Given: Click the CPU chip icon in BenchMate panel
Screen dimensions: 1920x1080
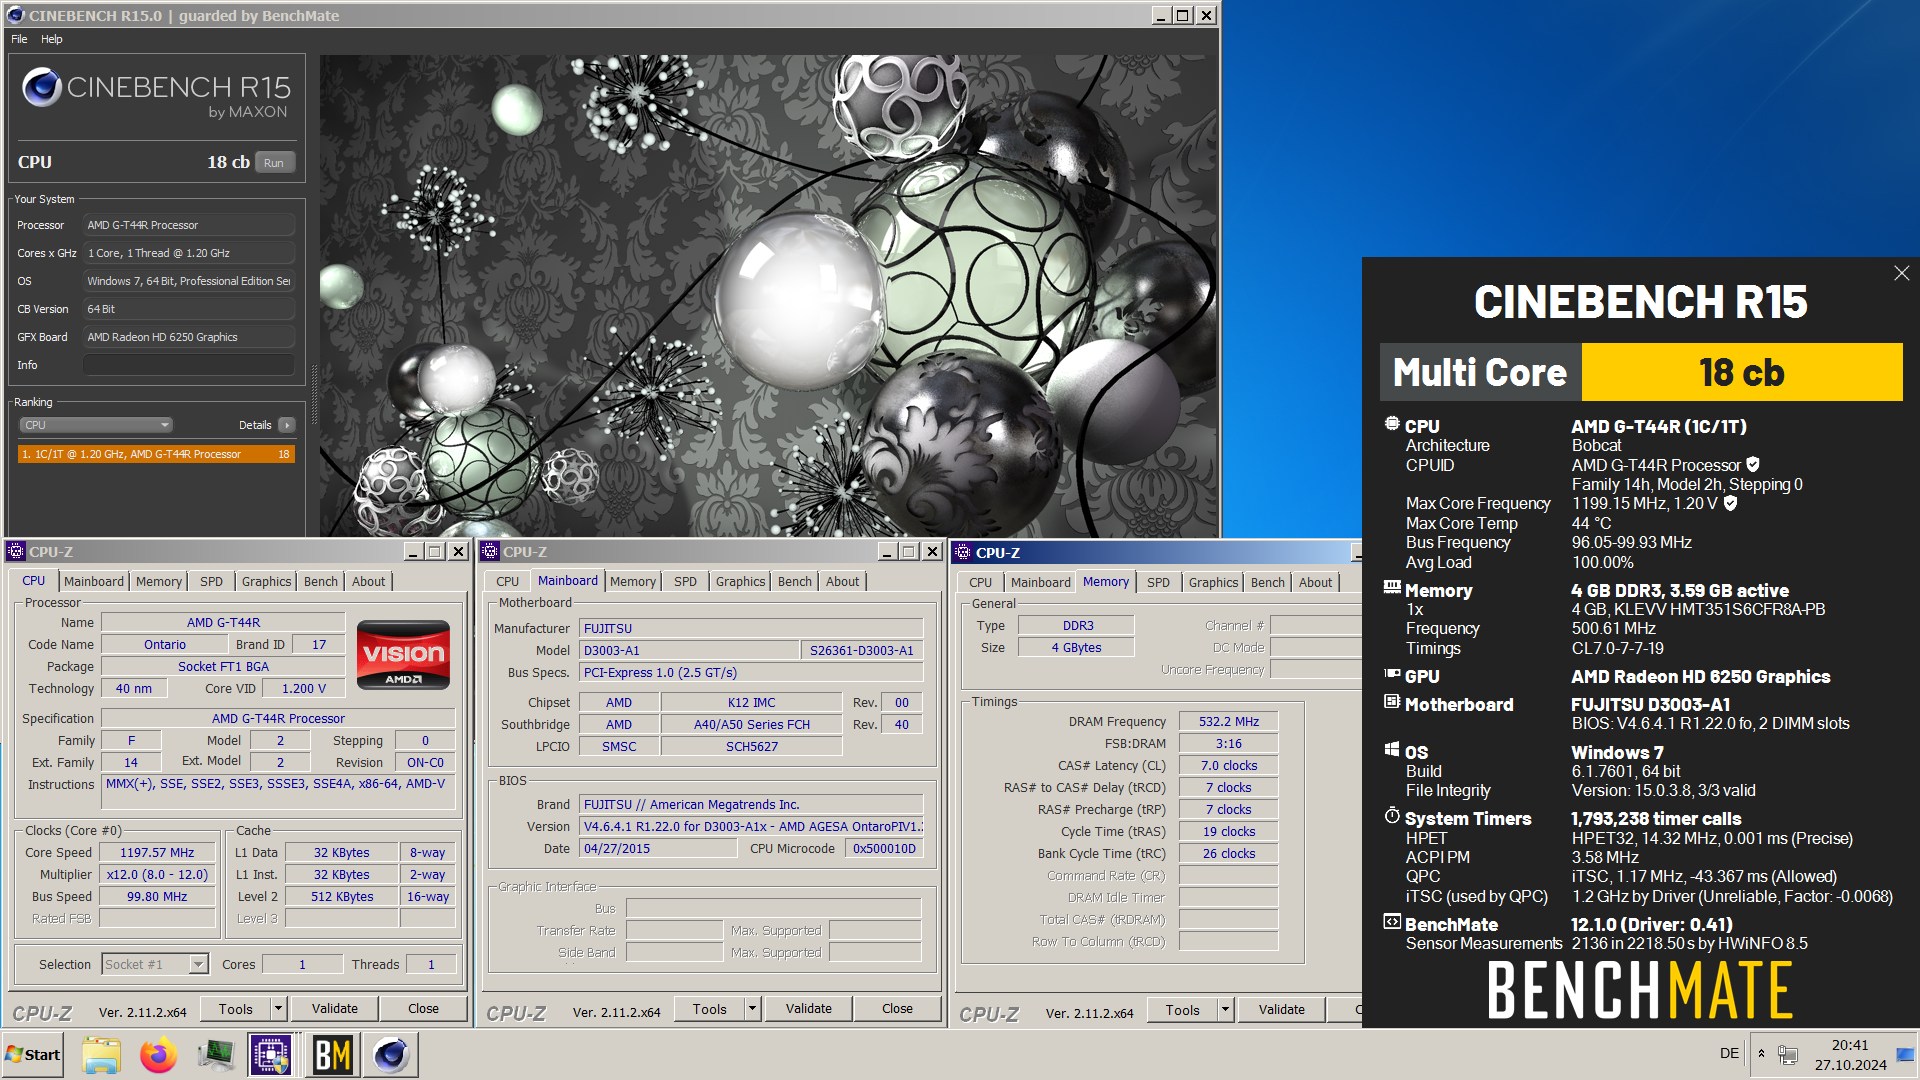Looking at the screenshot, I should click(x=1392, y=424).
